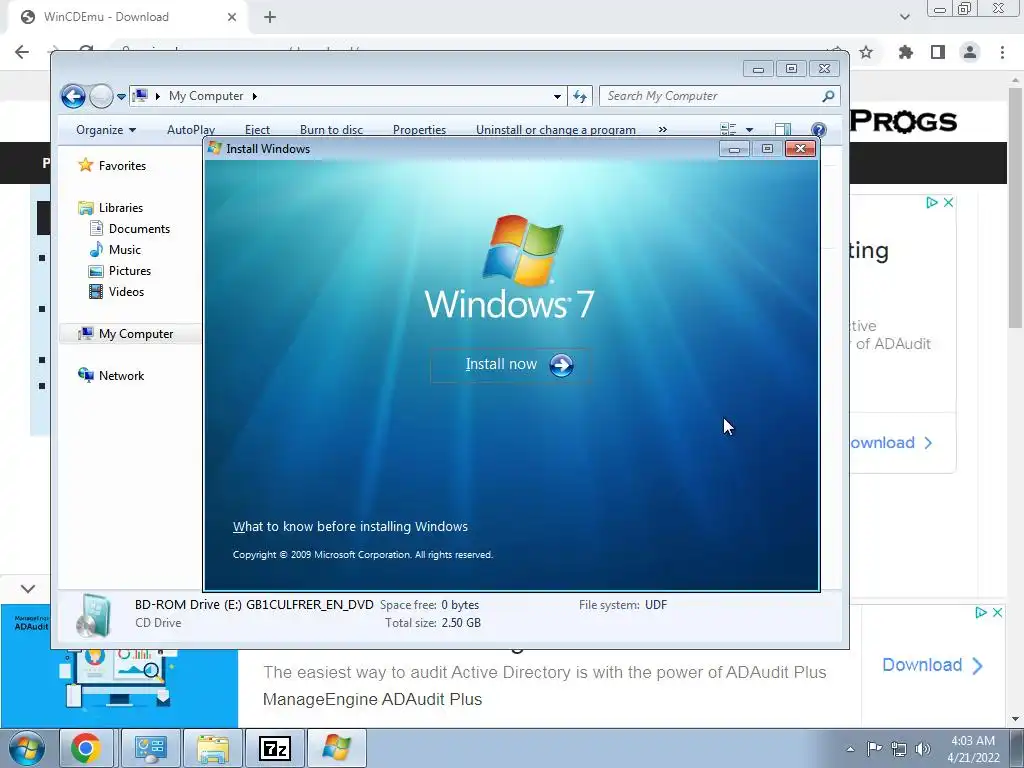Open What to know before installing Windows
Screen dimensions: 1024x768
pyautogui.click(x=350, y=526)
